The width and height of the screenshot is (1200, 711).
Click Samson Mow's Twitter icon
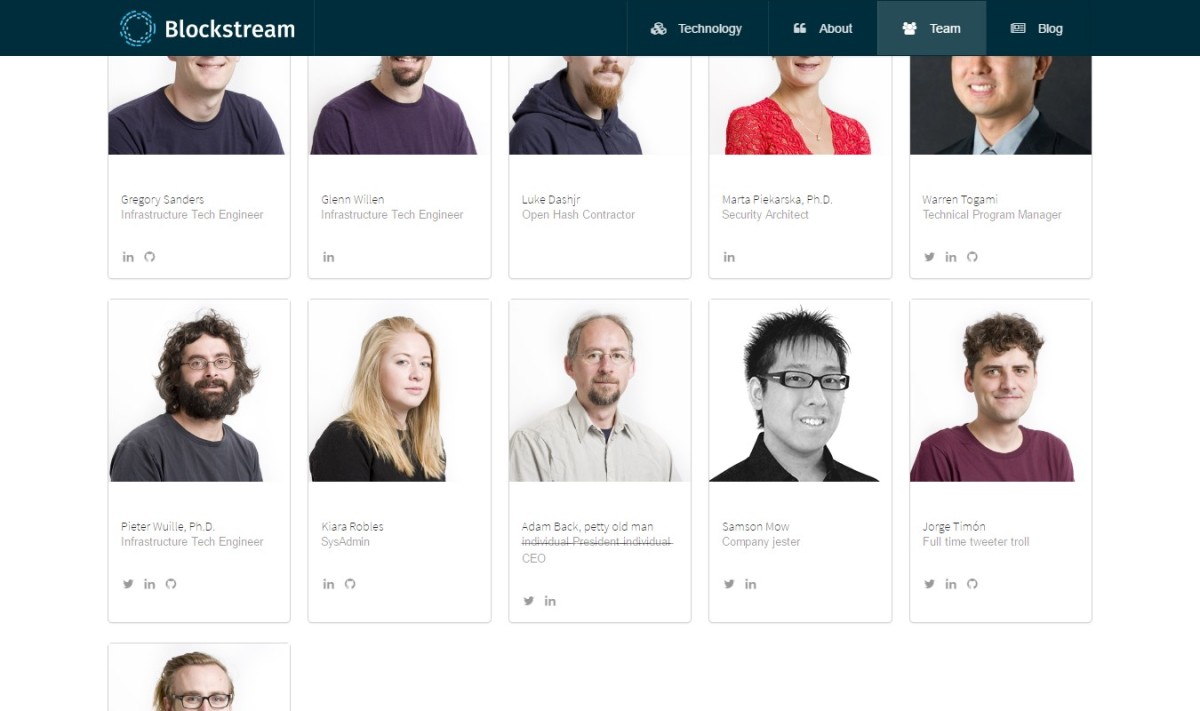coord(729,584)
